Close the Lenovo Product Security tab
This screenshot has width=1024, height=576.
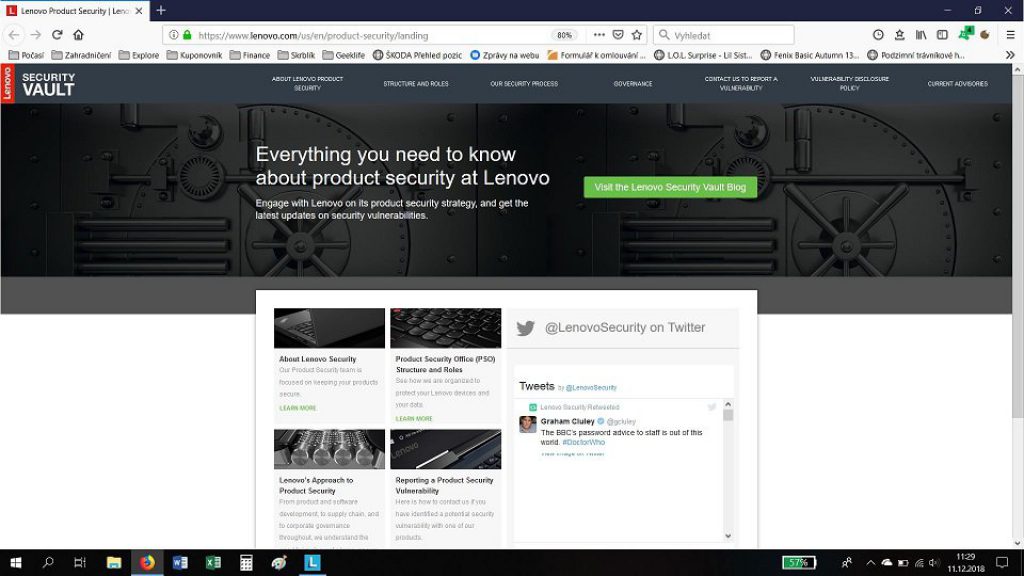pos(138,11)
